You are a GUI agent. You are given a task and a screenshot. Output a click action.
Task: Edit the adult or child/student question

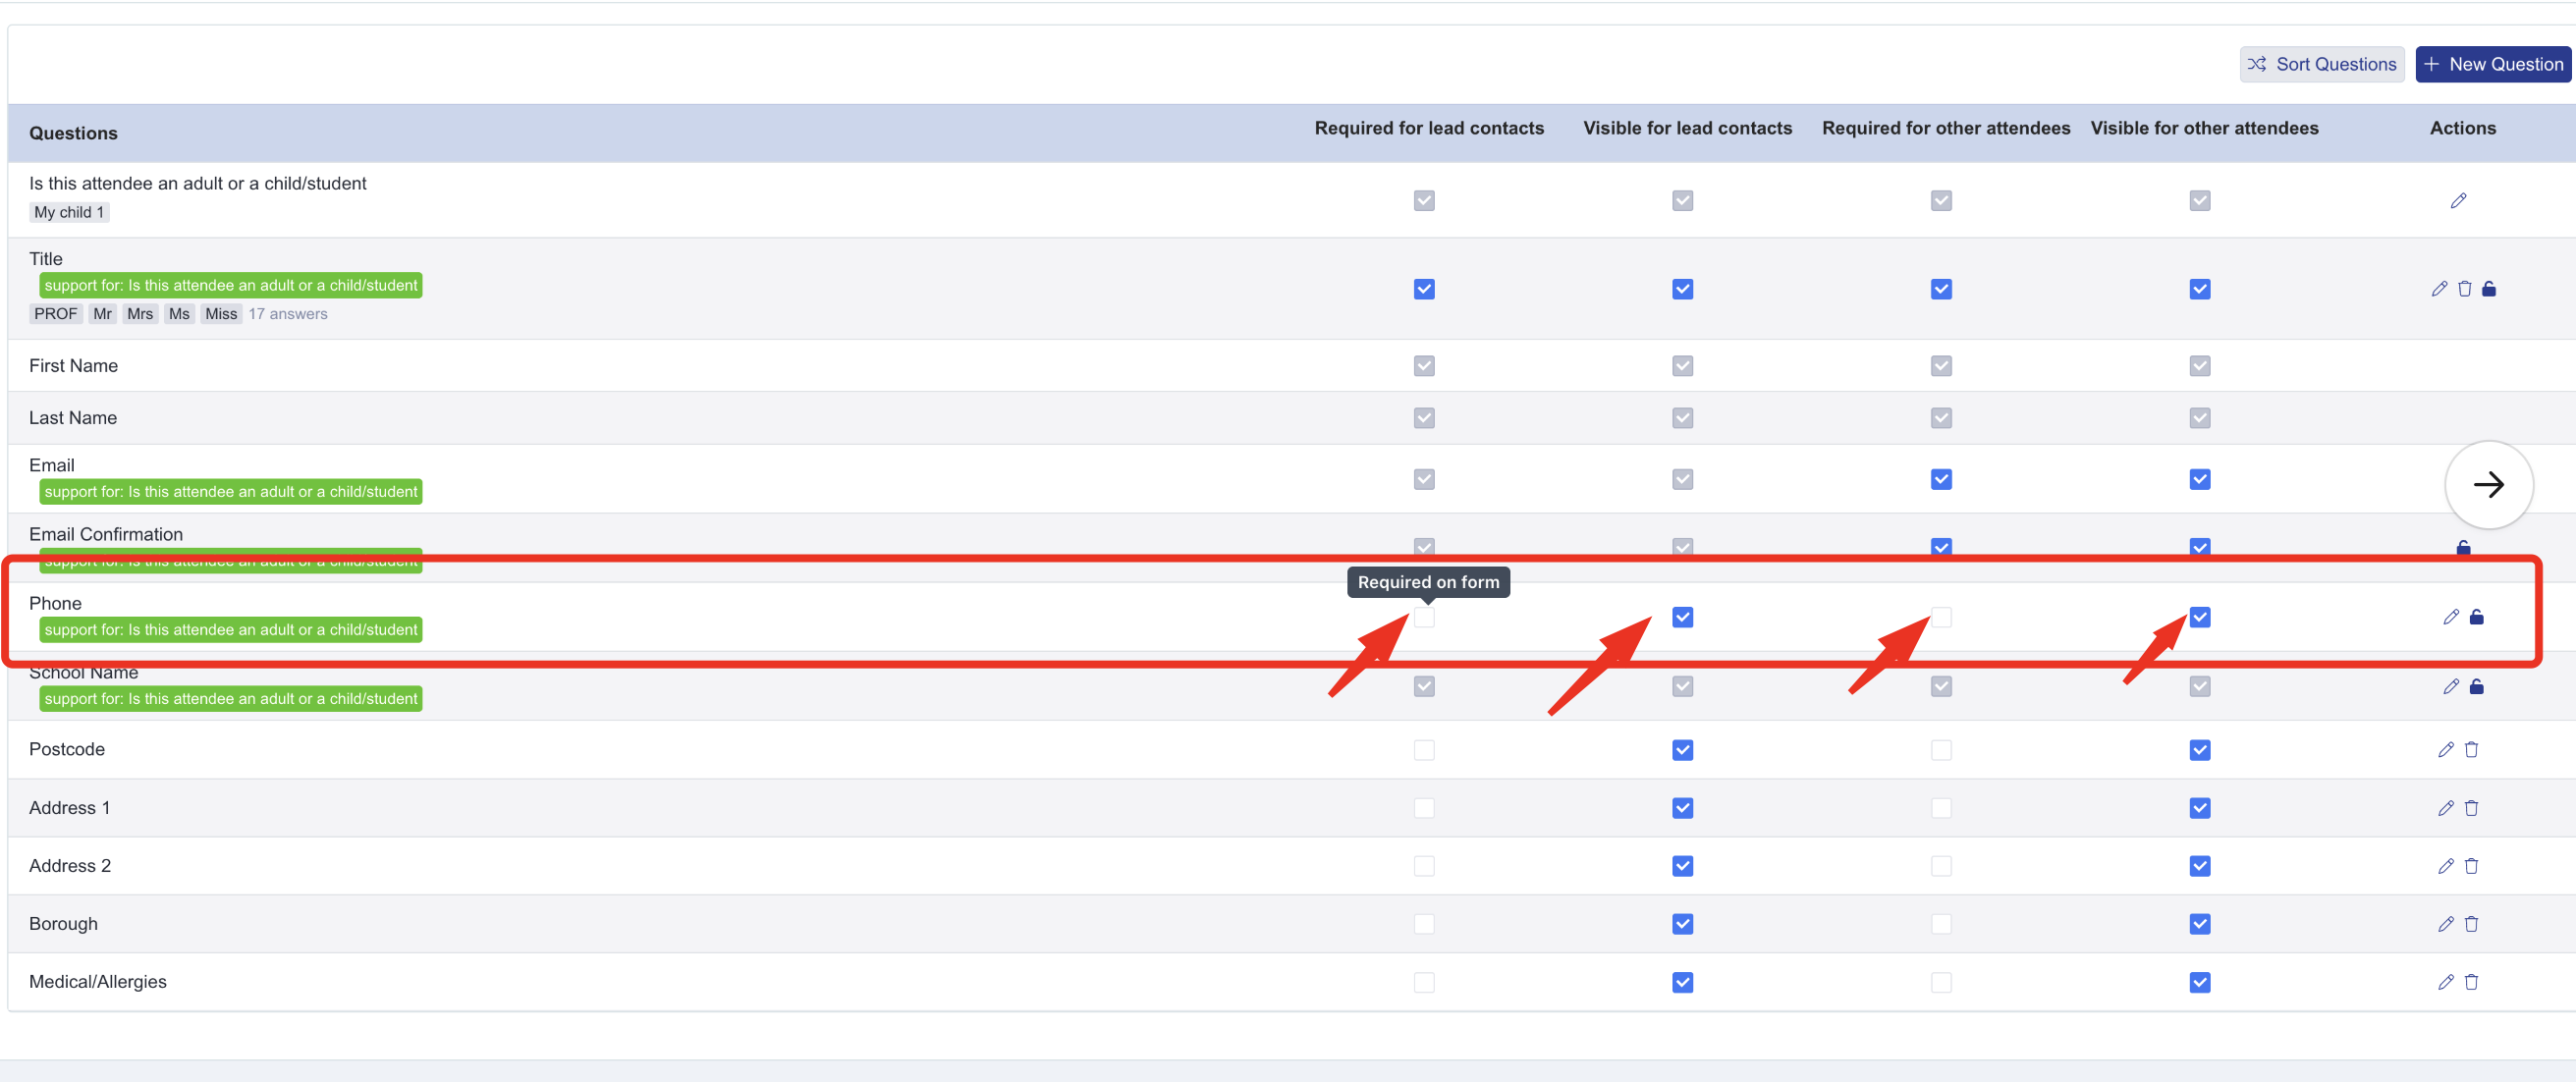[x=2458, y=201]
